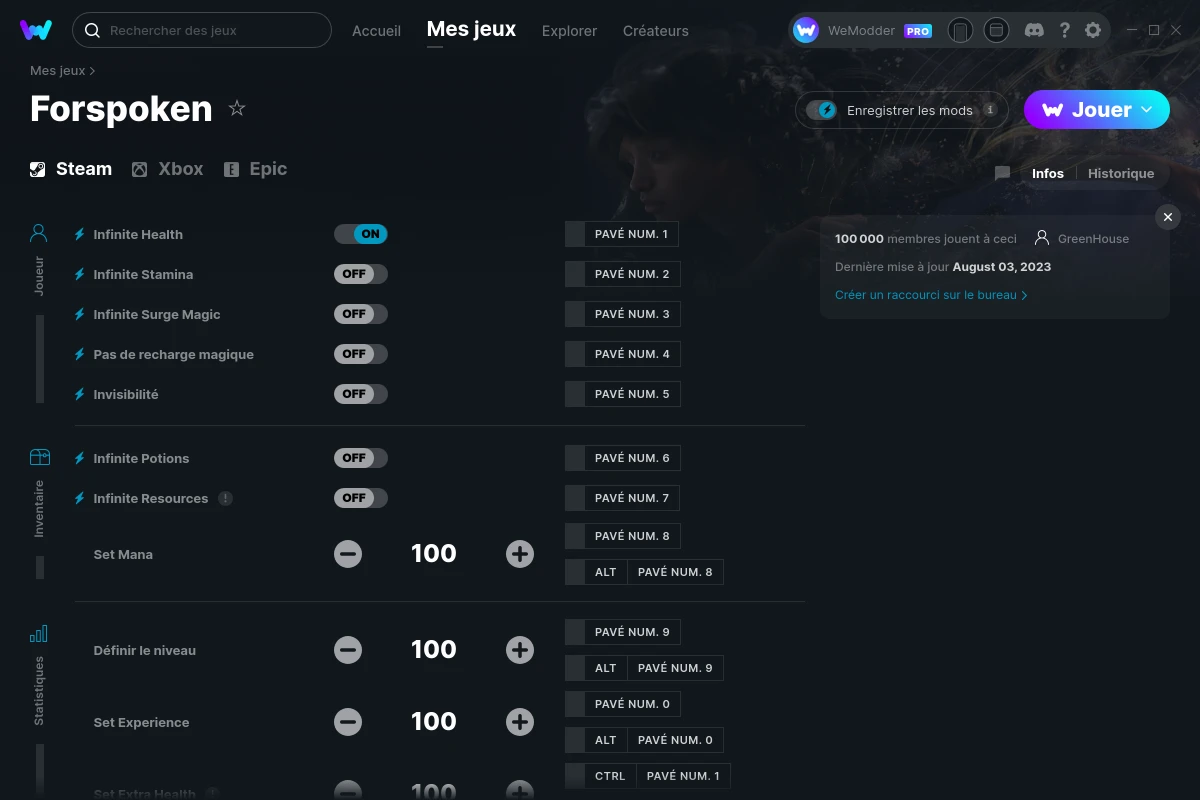The height and width of the screenshot is (800, 1200).
Task: Increase Définir le niveau with plus
Action: pos(520,650)
